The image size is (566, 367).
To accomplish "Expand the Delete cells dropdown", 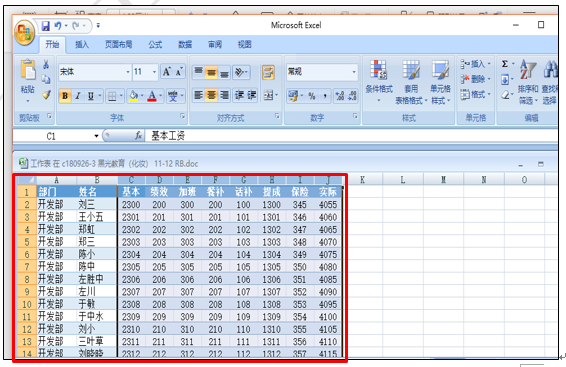I will tap(489, 79).
